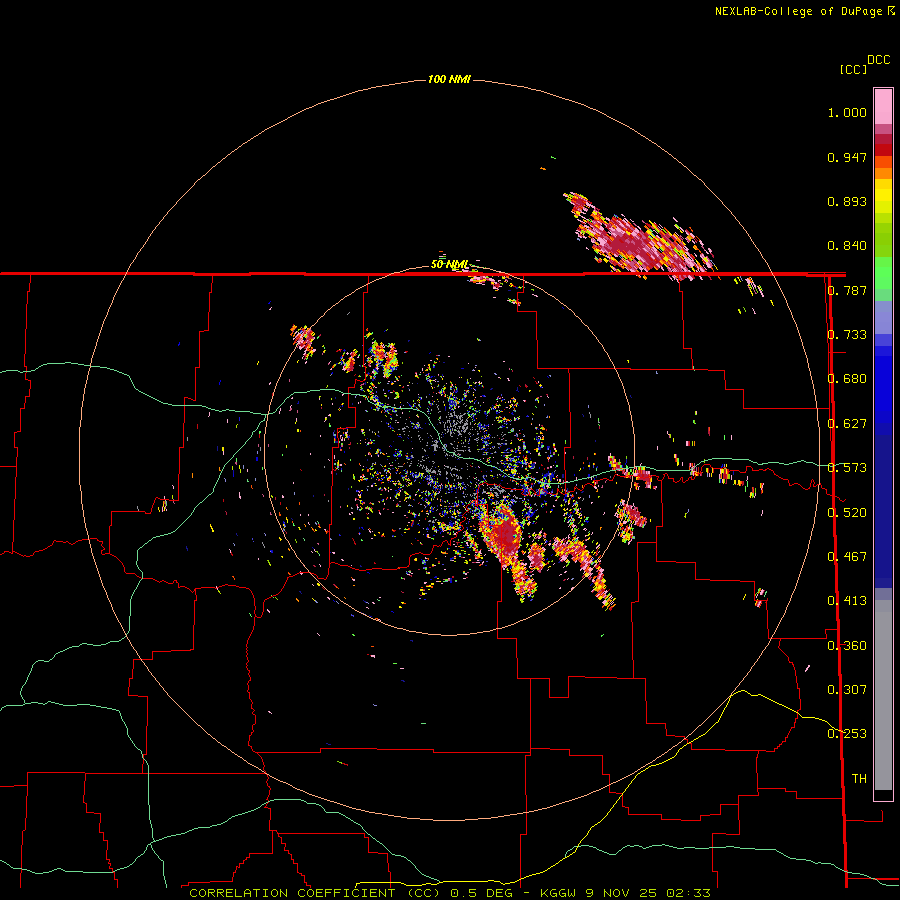This screenshot has height=900, width=900.
Task: Click the 0.947 value on the color scale
Action: 847,157
